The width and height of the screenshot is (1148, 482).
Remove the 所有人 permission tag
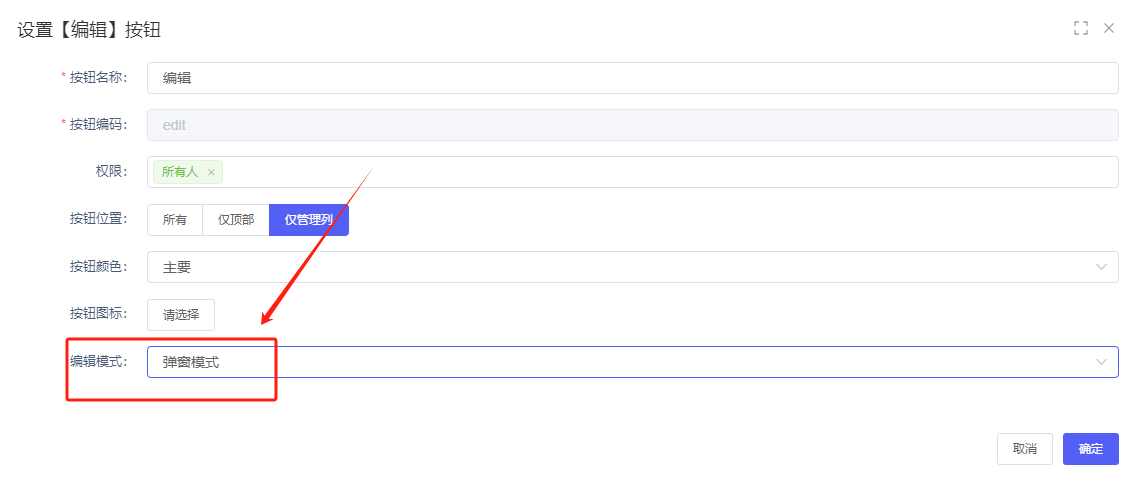pos(211,172)
